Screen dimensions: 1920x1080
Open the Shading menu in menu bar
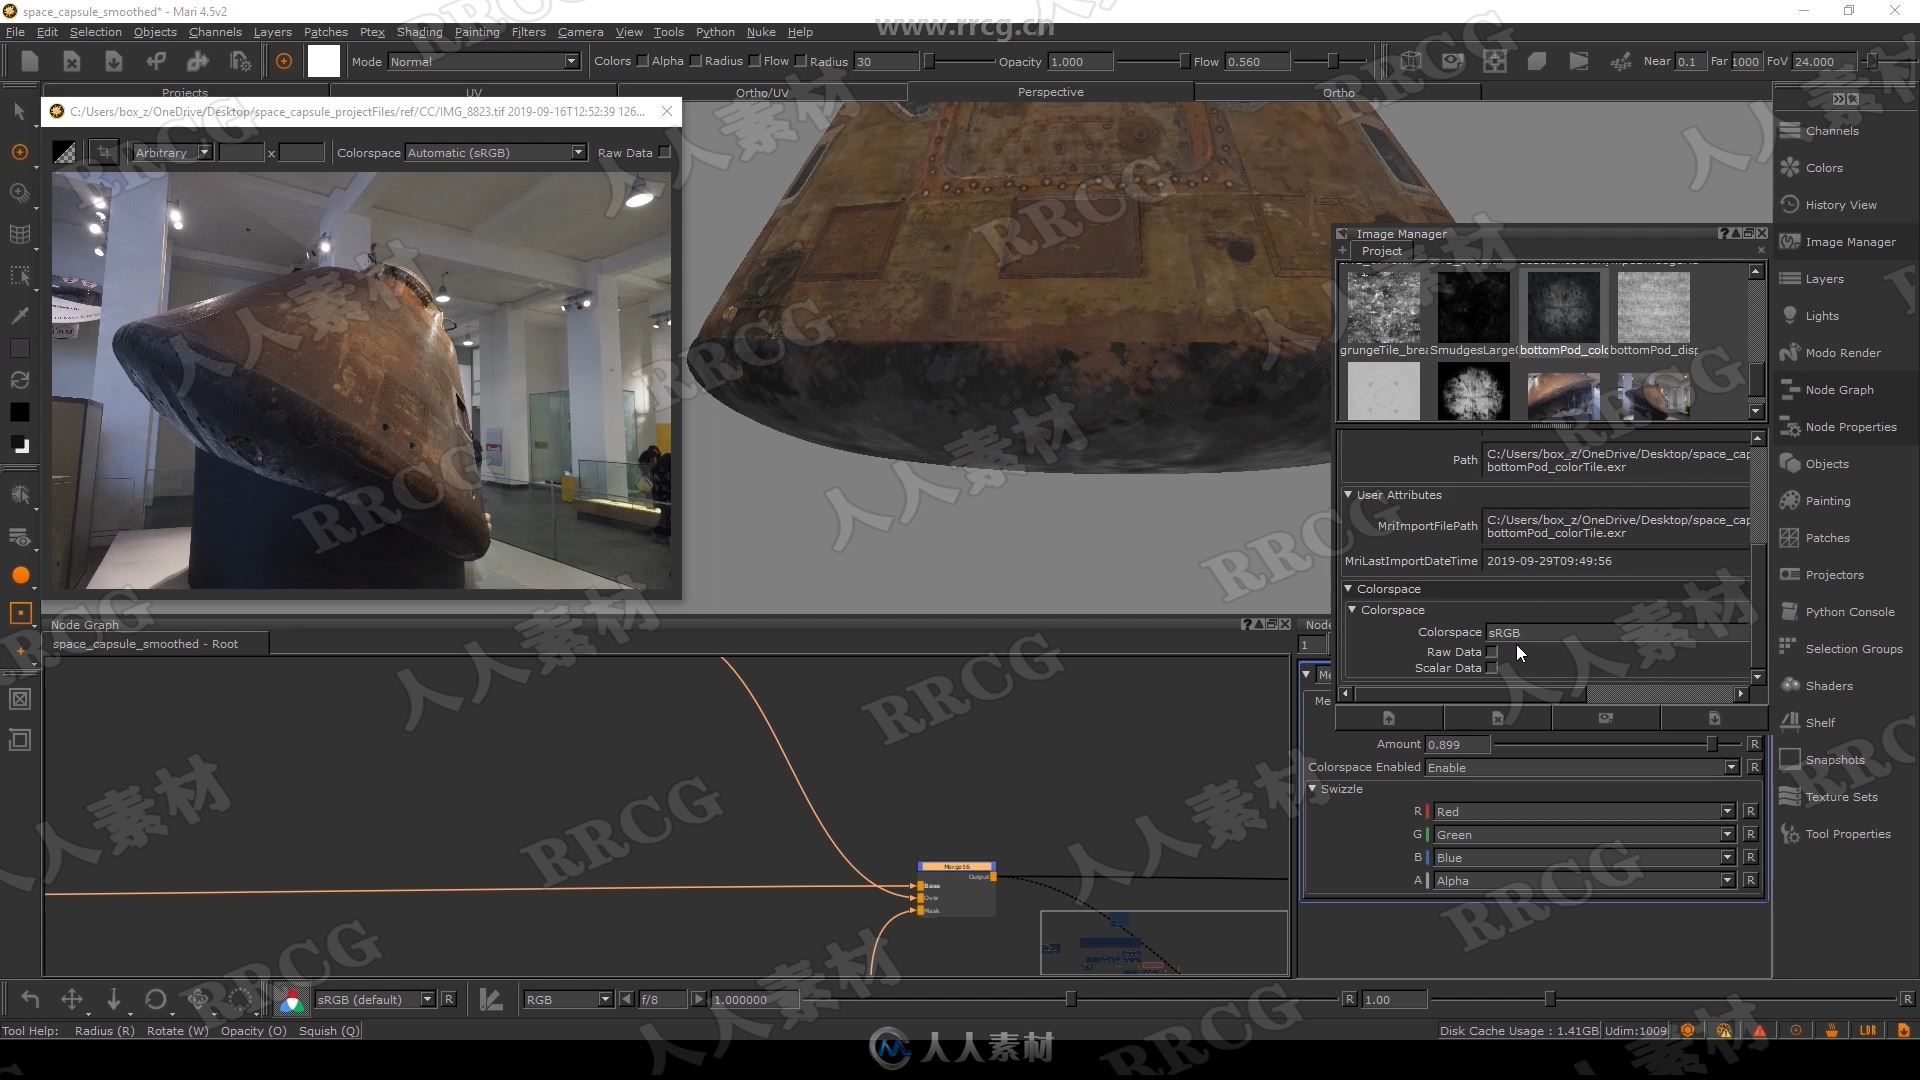pos(419,30)
